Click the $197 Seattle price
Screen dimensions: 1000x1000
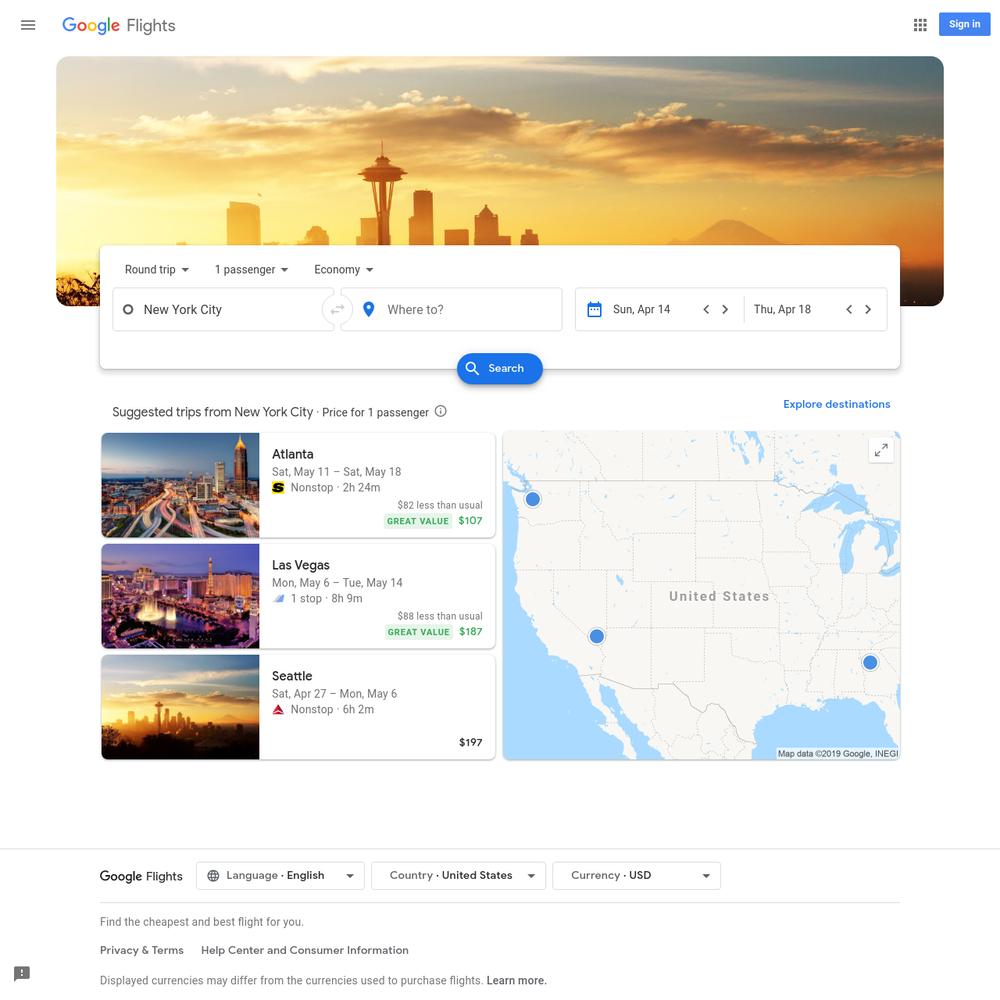471,742
